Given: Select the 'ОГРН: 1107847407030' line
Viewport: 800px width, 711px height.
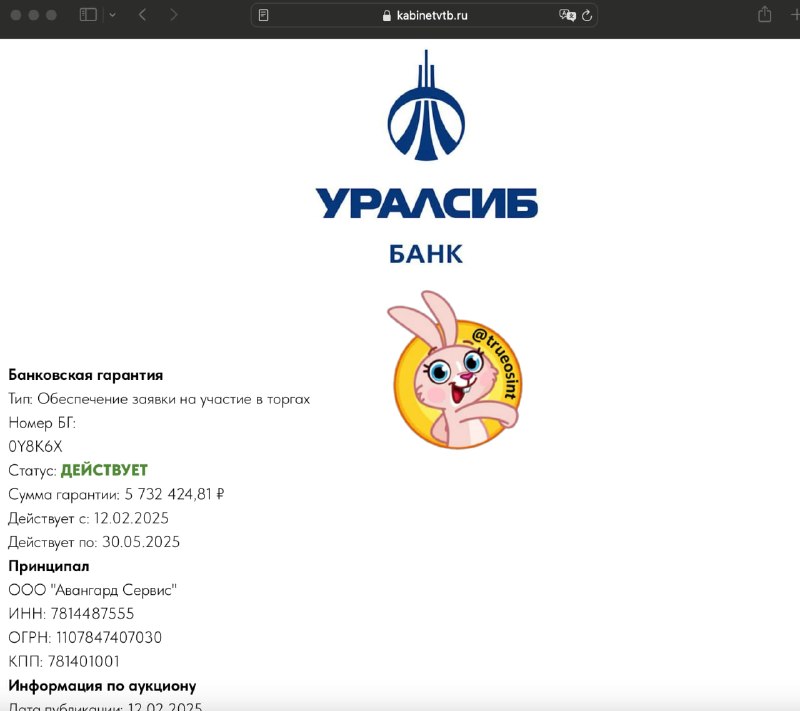Looking at the screenshot, I should click(85, 638).
